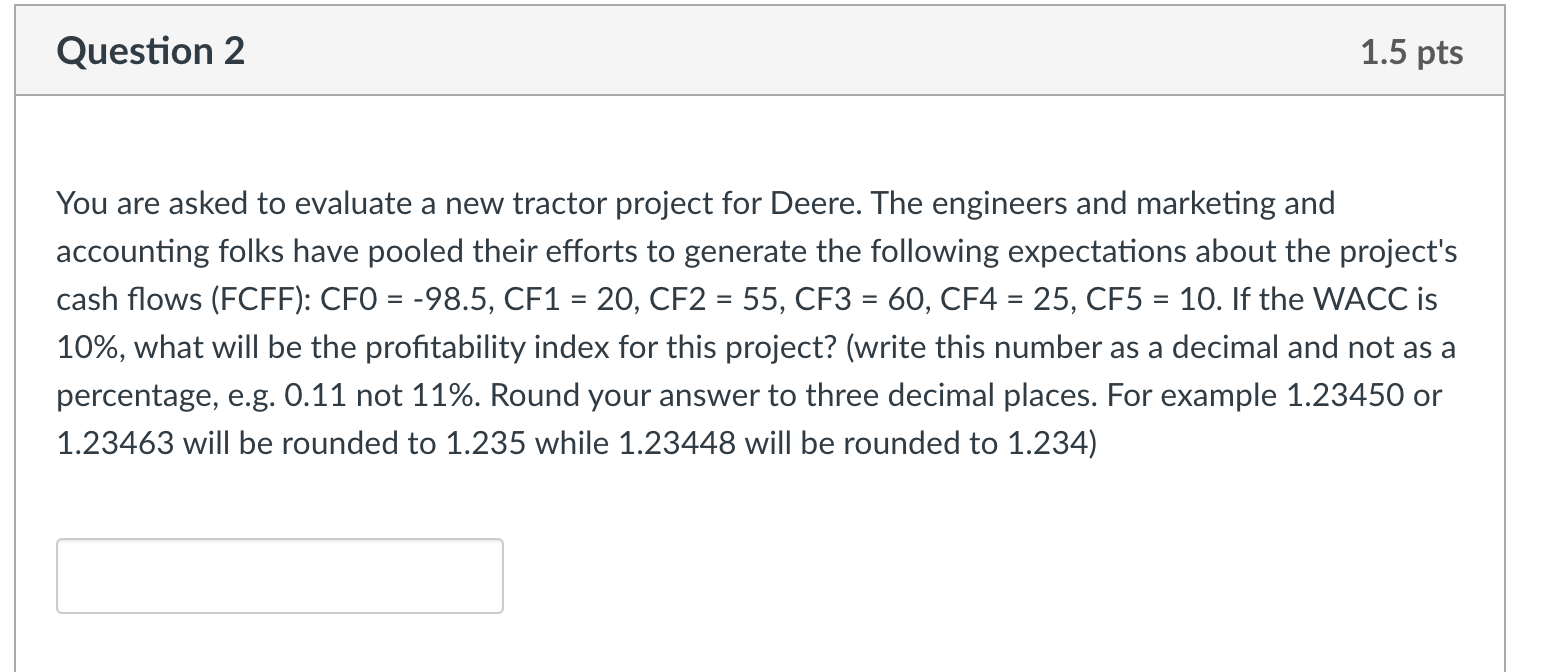
Task: Click the example value 1.23448
Action: pos(680,444)
